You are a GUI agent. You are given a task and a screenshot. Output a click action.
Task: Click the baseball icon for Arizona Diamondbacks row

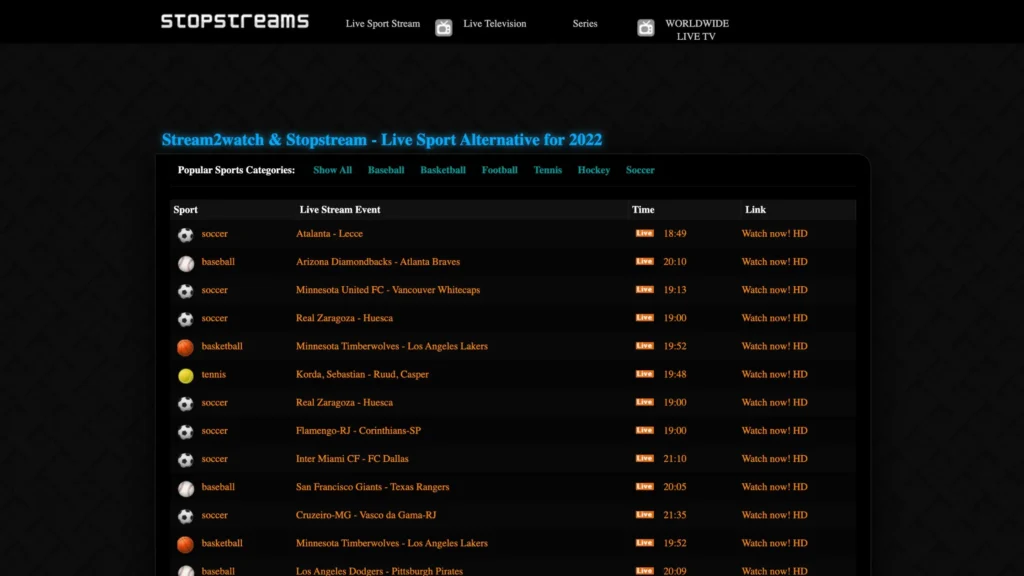185,262
